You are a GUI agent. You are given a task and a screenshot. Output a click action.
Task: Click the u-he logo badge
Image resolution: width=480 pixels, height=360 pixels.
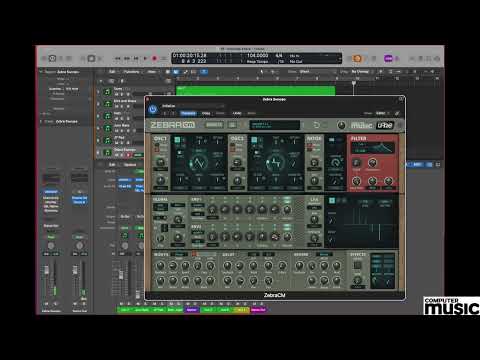coord(385,125)
